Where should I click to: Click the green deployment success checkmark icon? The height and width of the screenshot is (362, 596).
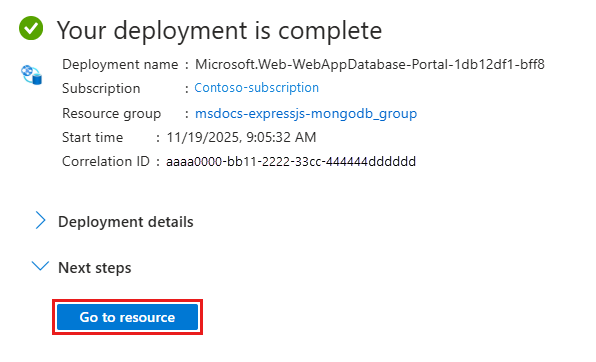[31, 28]
